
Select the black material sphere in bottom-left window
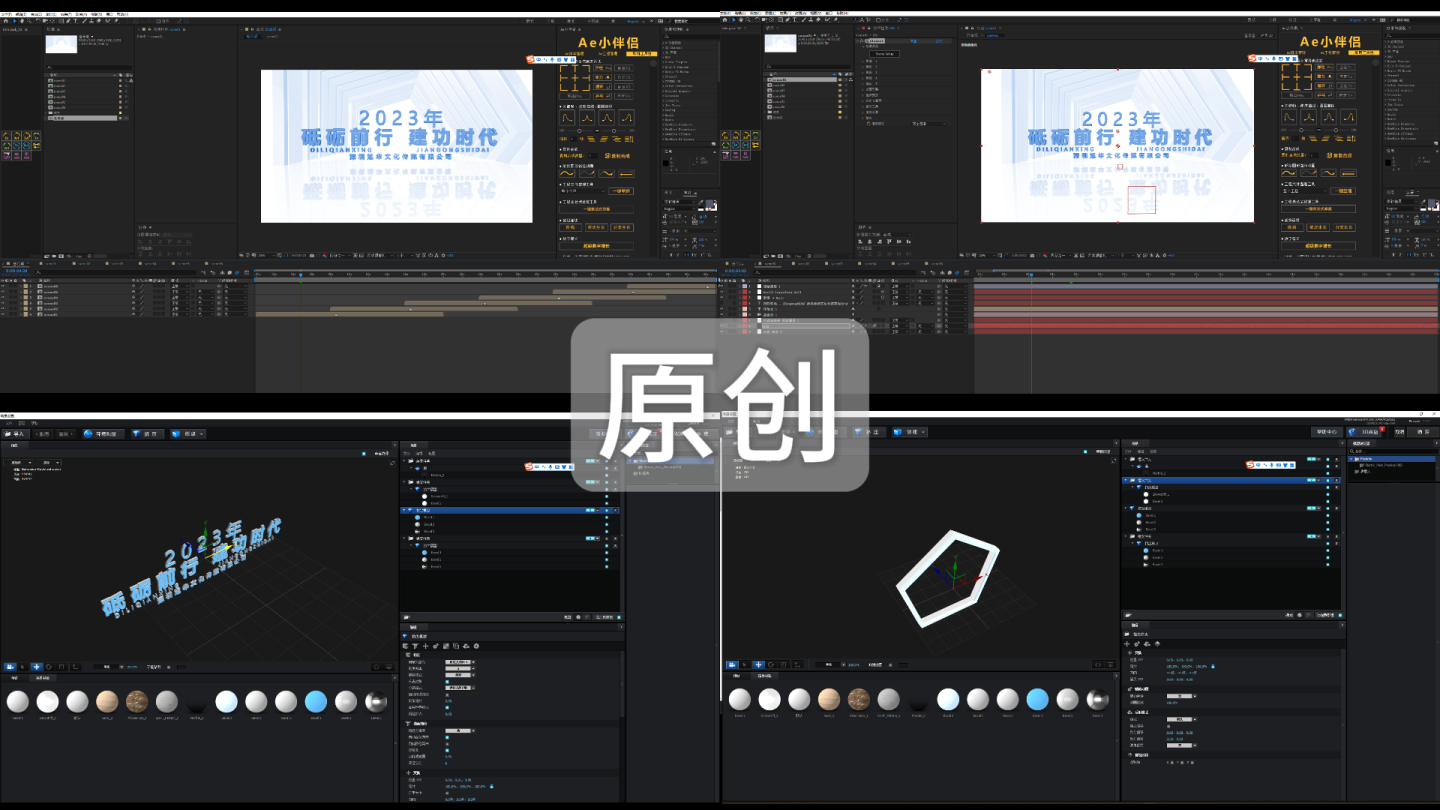[197, 702]
